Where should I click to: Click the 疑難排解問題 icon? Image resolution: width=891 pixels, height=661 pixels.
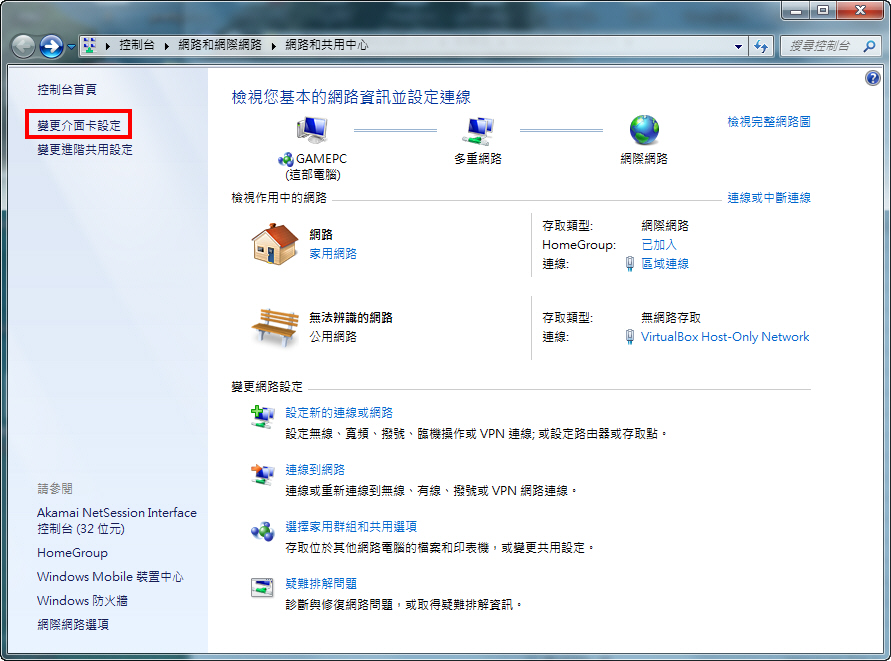263,589
